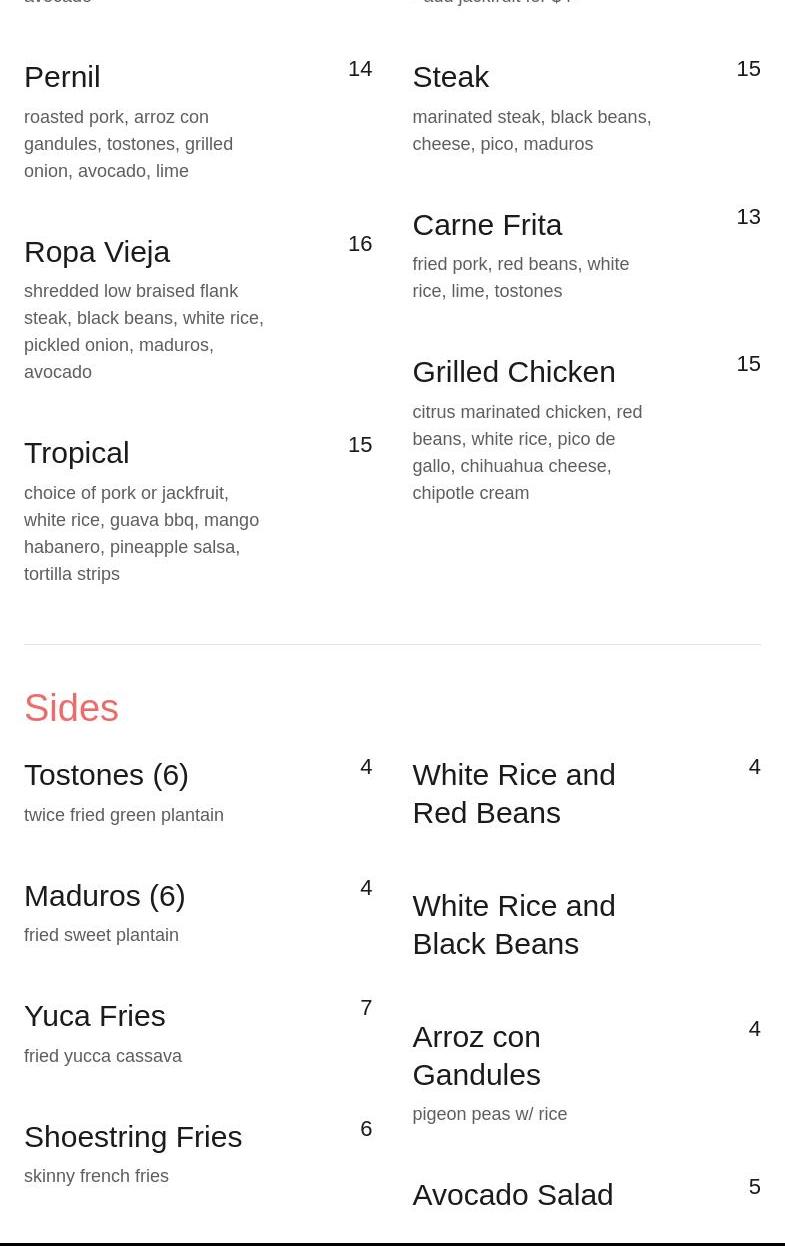Click White Rice and Red Beans
This screenshot has width=785, height=1246.
pyautogui.click(x=513, y=793)
